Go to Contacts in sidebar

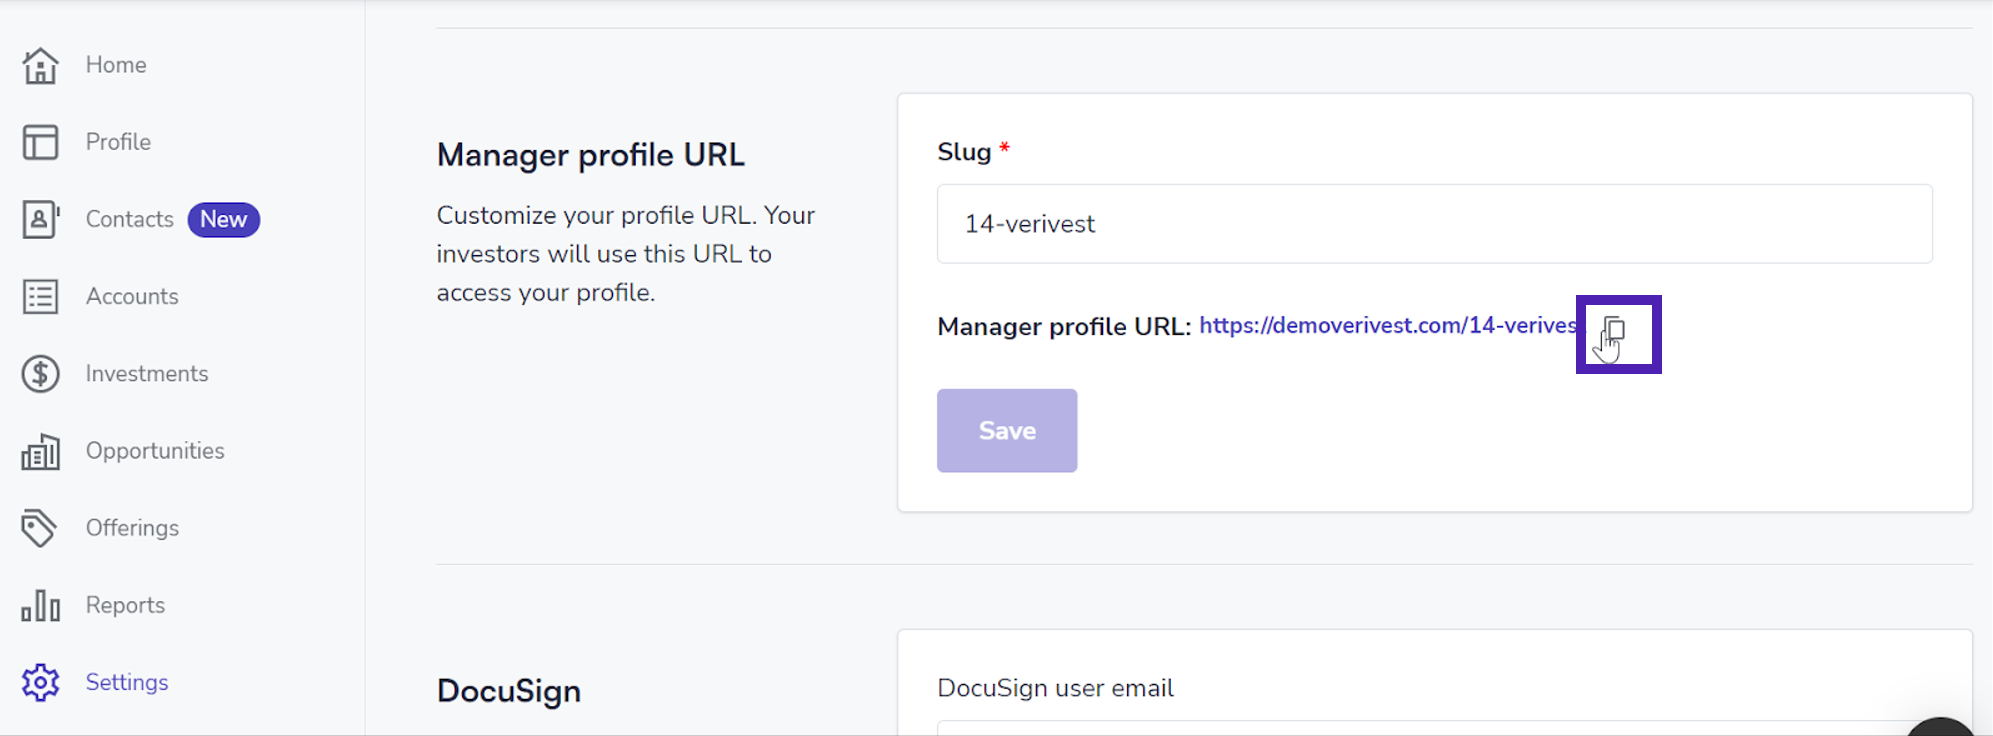[x=130, y=219]
